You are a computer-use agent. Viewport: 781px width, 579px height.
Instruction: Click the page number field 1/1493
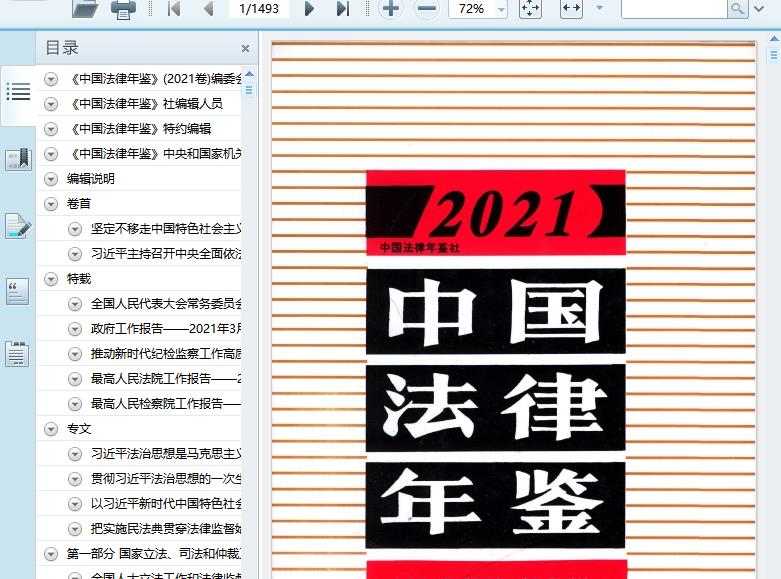[x=259, y=8]
